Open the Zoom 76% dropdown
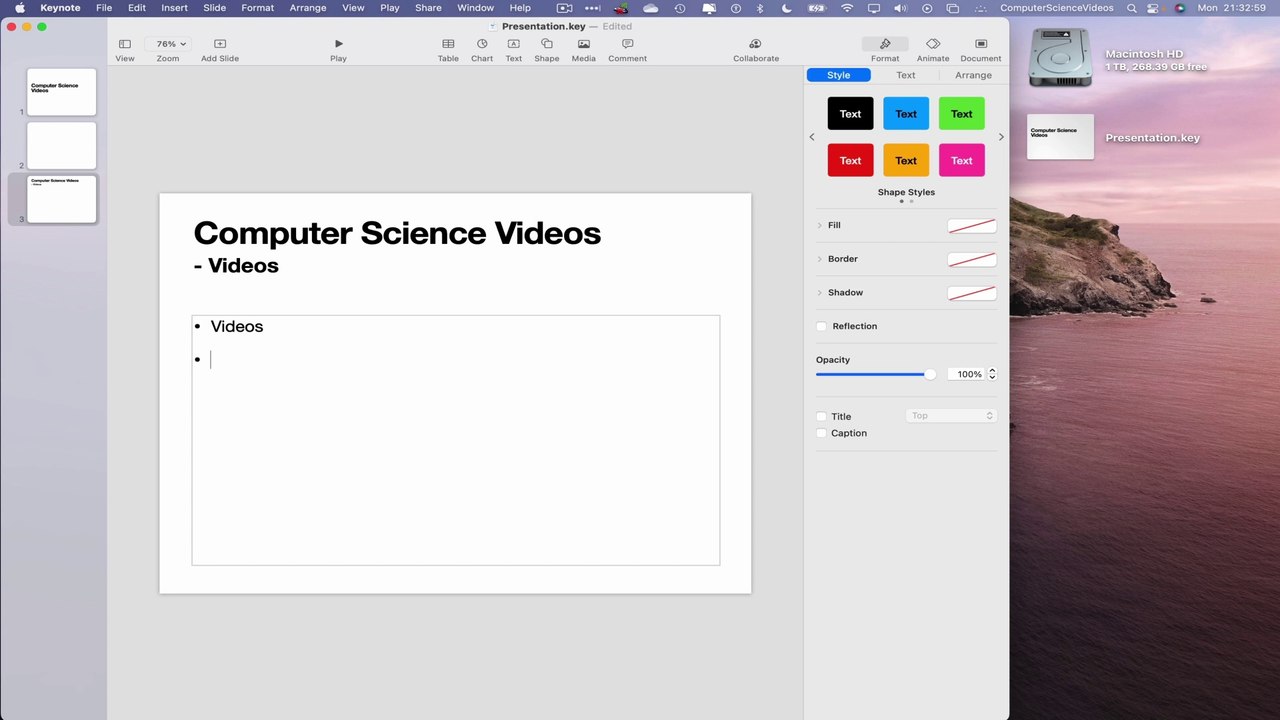Screen dimensions: 1280x720 coord(168,44)
